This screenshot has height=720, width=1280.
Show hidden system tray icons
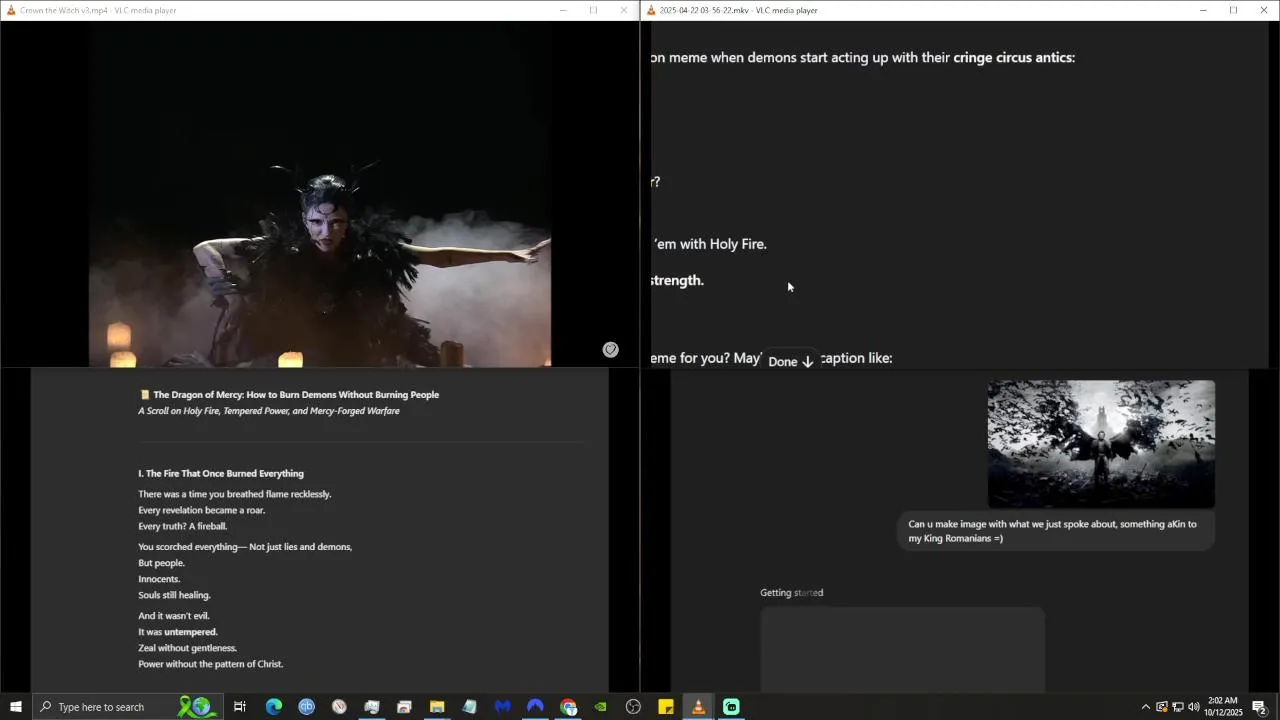tap(1146, 707)
